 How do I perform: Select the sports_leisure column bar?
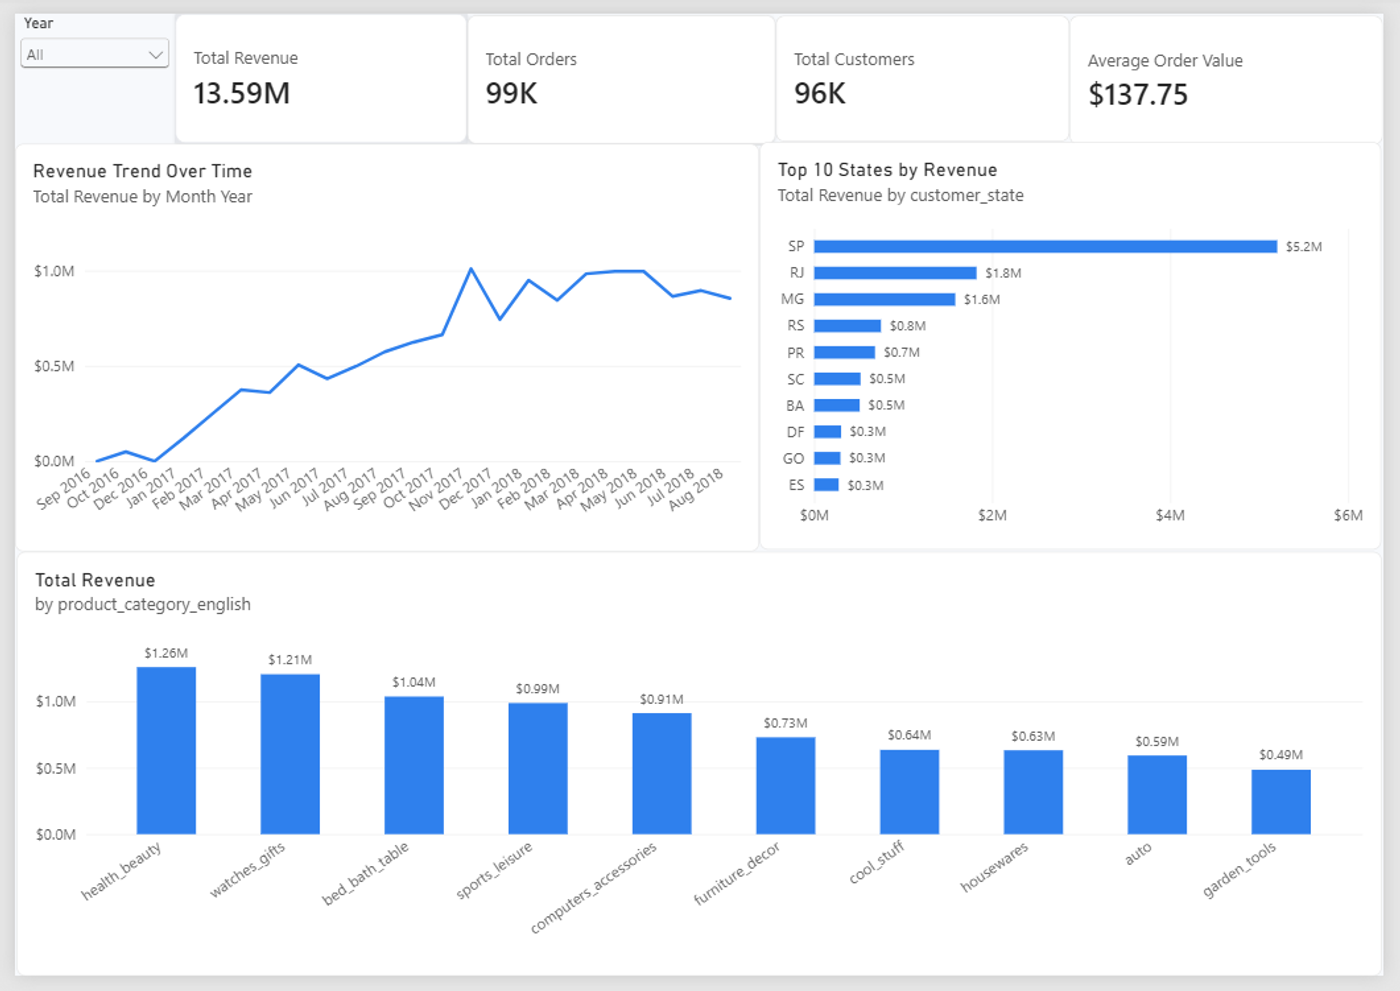tap(538, 768)
